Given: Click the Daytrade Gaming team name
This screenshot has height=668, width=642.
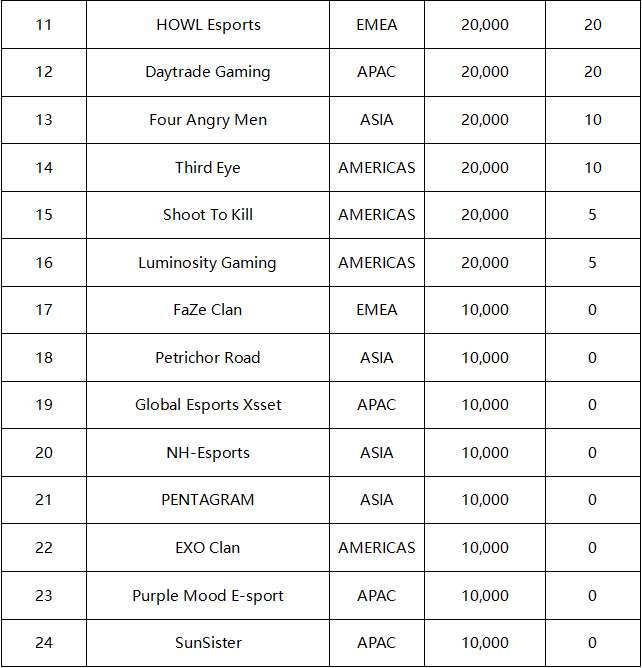Looking at the screenshot, I should click(208, 72).
